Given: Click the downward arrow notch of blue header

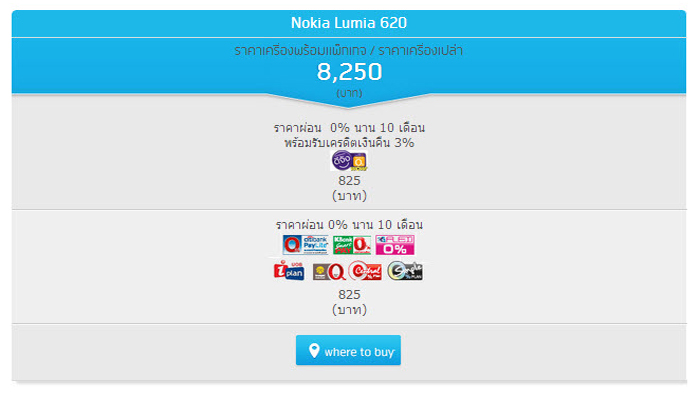Looking at the screenshot, I should point(349,101).
